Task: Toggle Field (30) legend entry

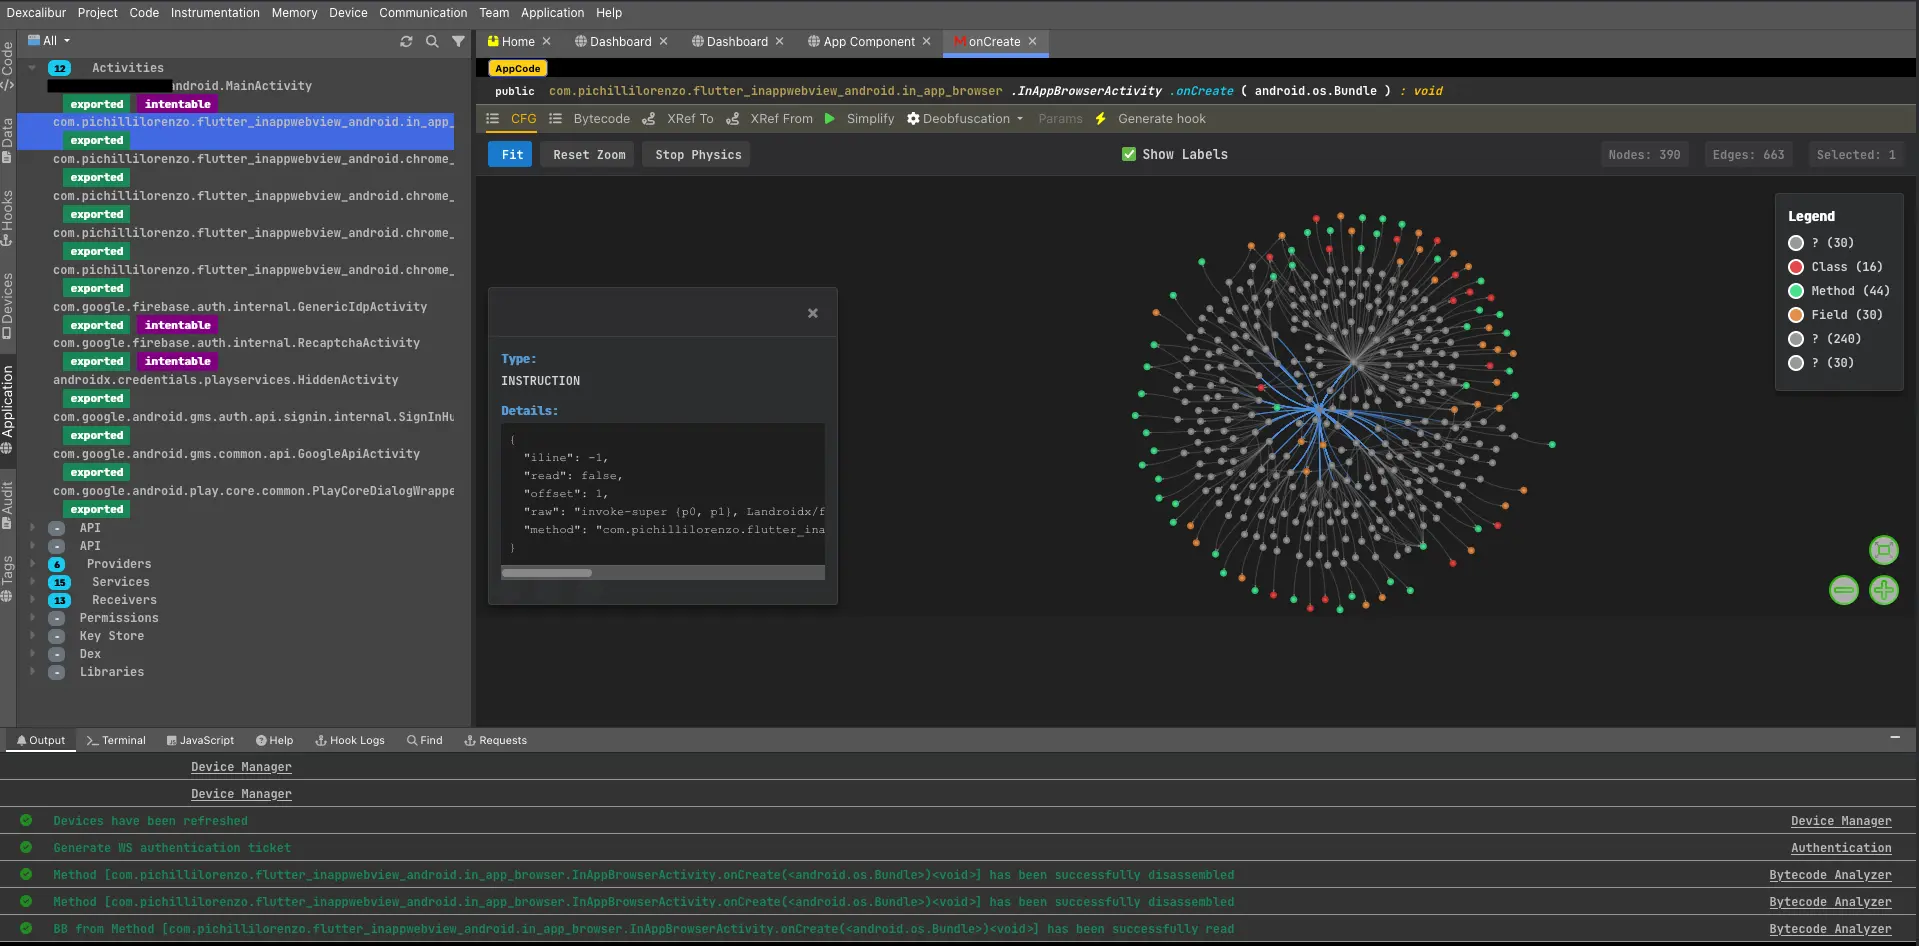Action: tap(1836, 315)
